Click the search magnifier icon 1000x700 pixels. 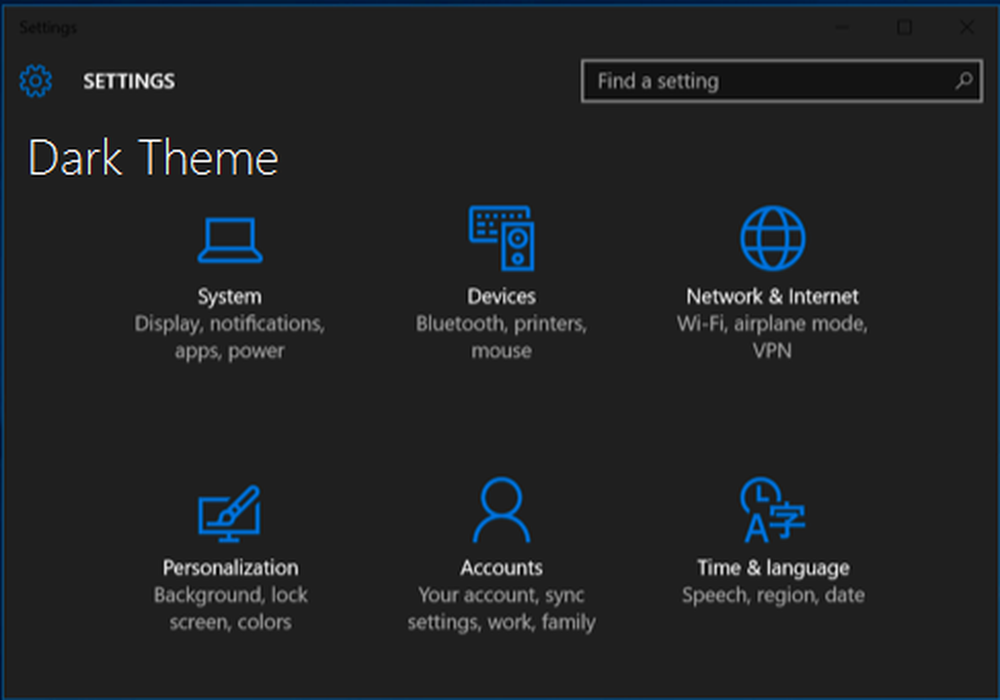click(964, 80)
